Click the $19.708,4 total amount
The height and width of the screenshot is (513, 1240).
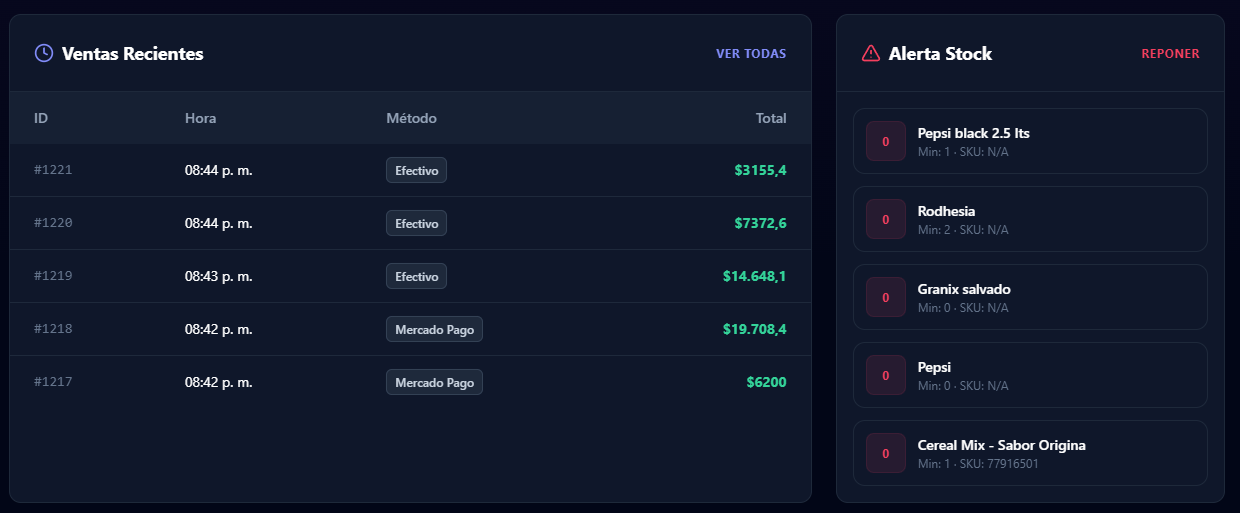754,329
